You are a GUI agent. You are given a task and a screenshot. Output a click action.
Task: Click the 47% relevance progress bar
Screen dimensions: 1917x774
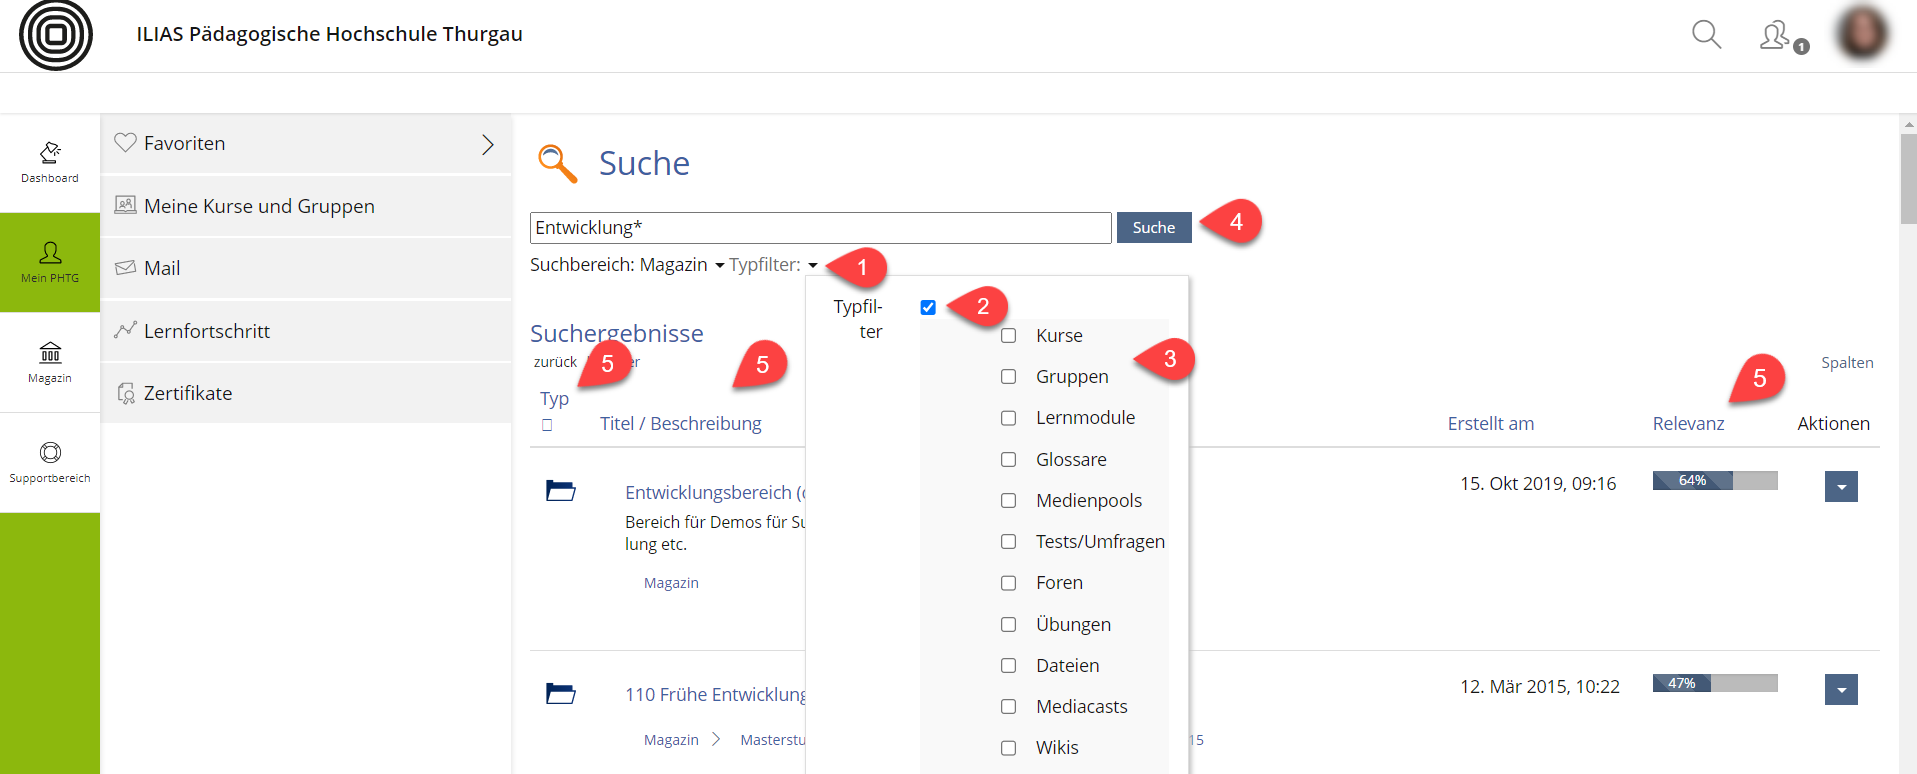pyautogui.click(x=1714, y=684)
